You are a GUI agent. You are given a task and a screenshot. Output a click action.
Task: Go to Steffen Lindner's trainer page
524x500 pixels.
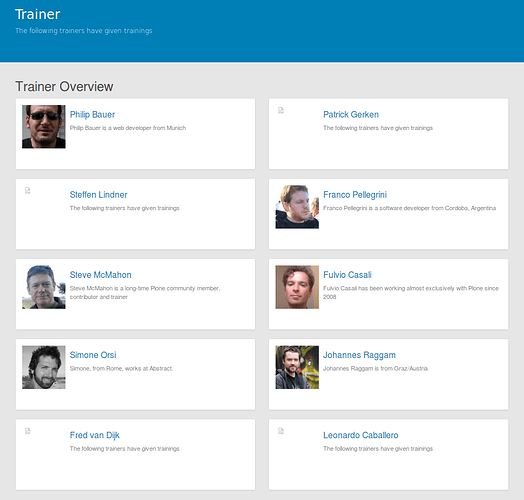point(98,195)
